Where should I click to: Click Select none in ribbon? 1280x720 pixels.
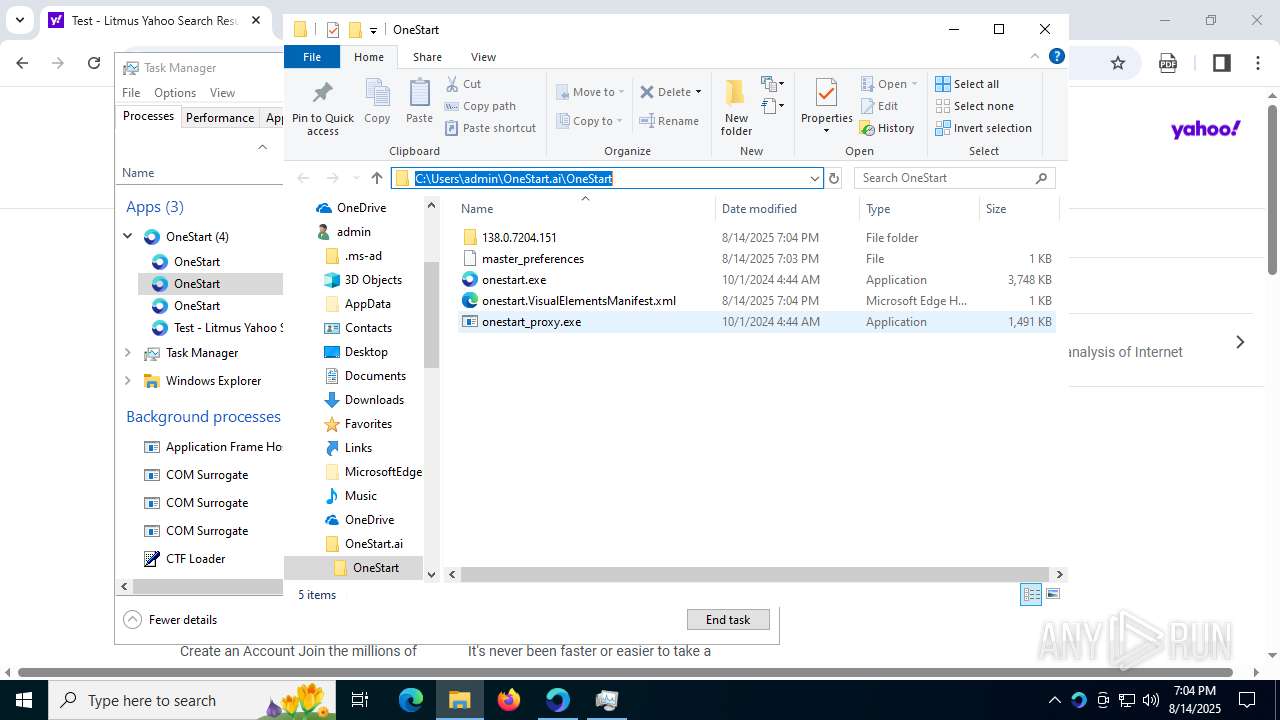[x=974, y=106]
